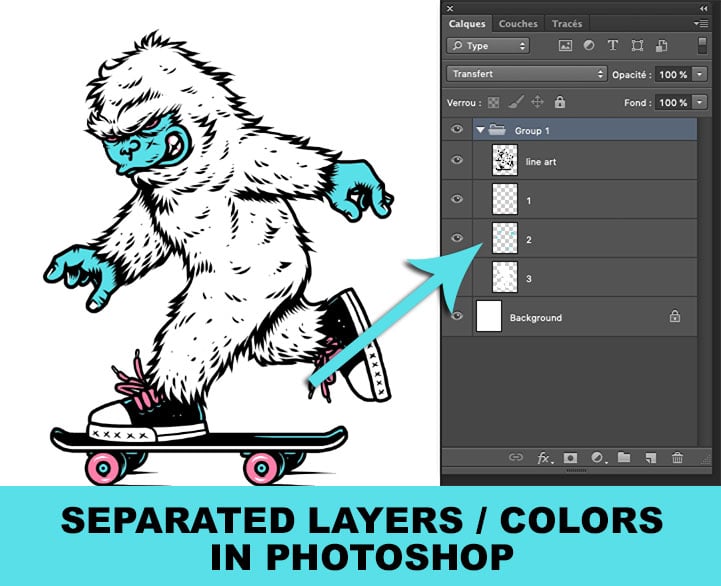Lock all padlock icon beside Verrou
Viewport: 721px width, 586px height.
[560, 102]
